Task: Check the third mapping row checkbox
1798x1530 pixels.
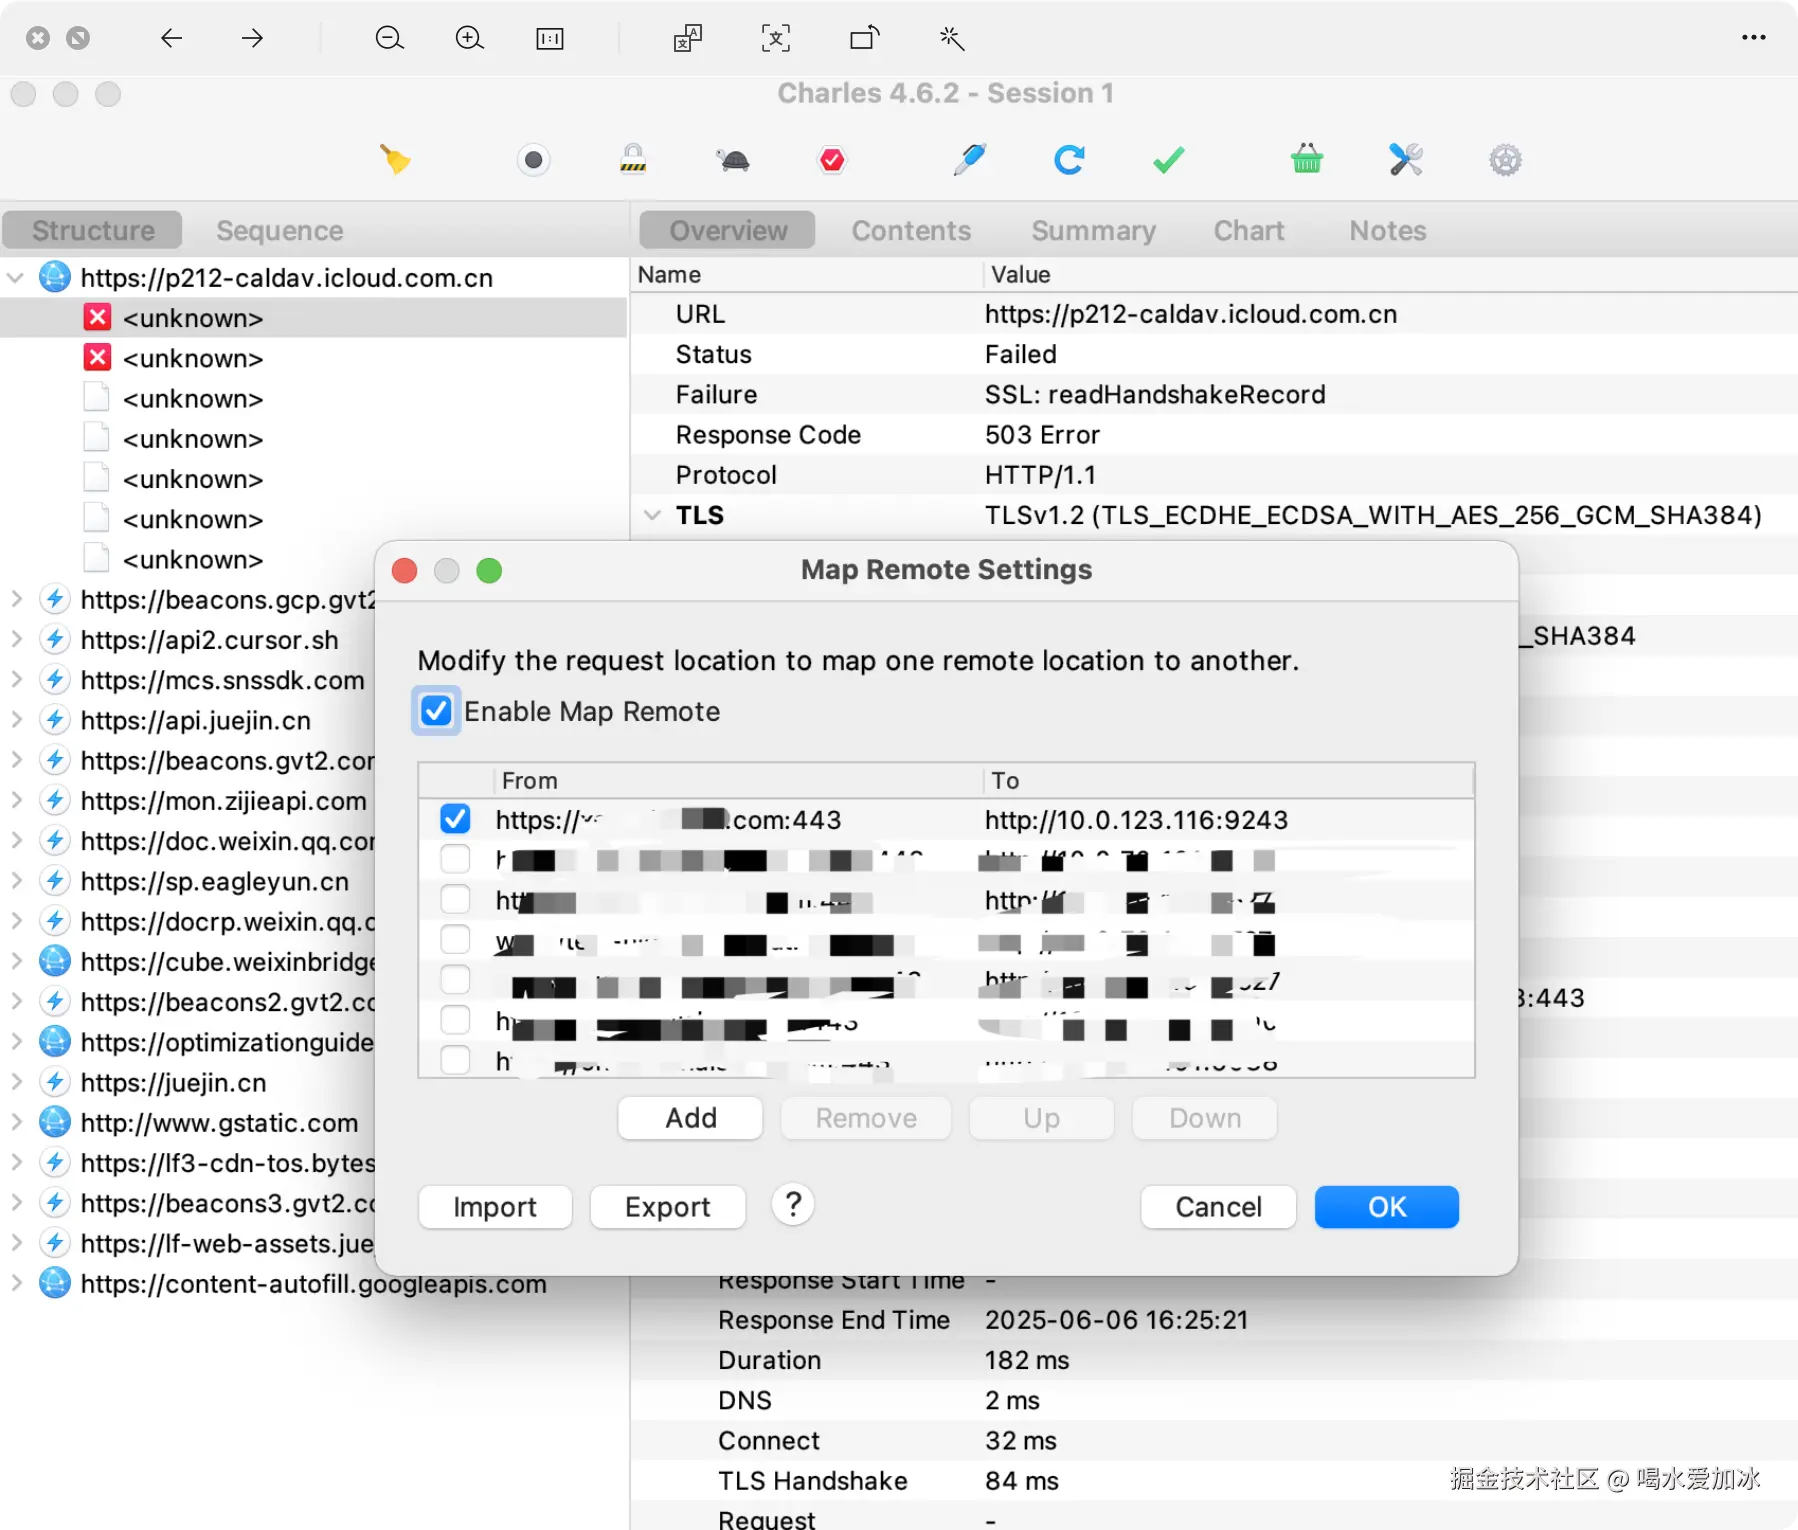Action: click(x=455, y=899)
